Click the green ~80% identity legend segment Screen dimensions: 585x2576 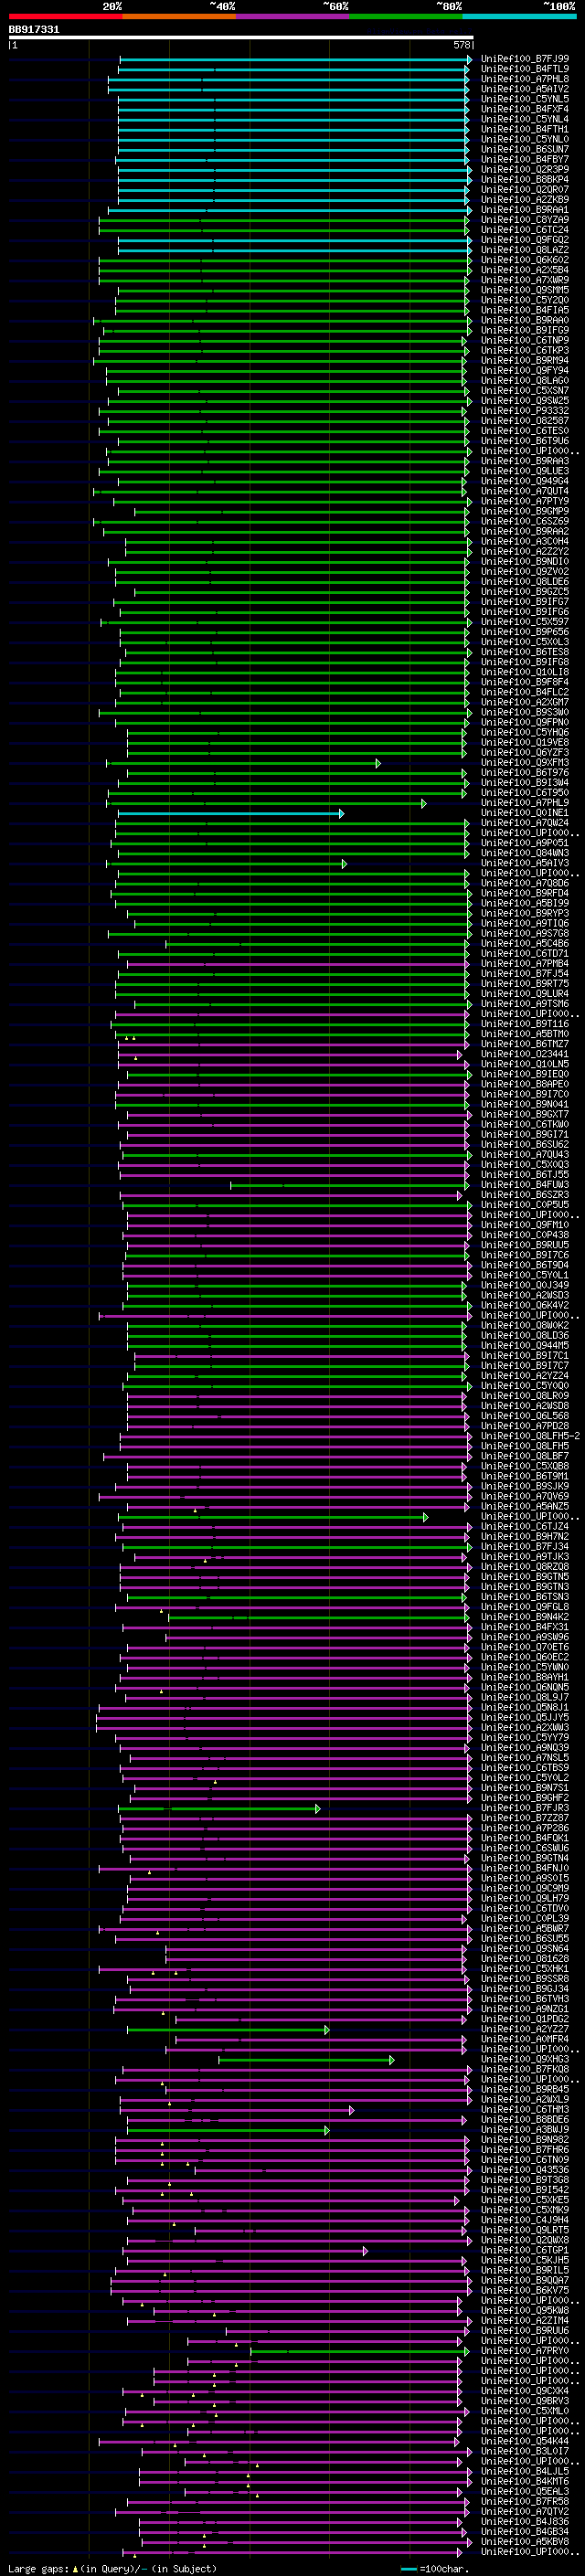pyautogui.click(x=406, y=16)
